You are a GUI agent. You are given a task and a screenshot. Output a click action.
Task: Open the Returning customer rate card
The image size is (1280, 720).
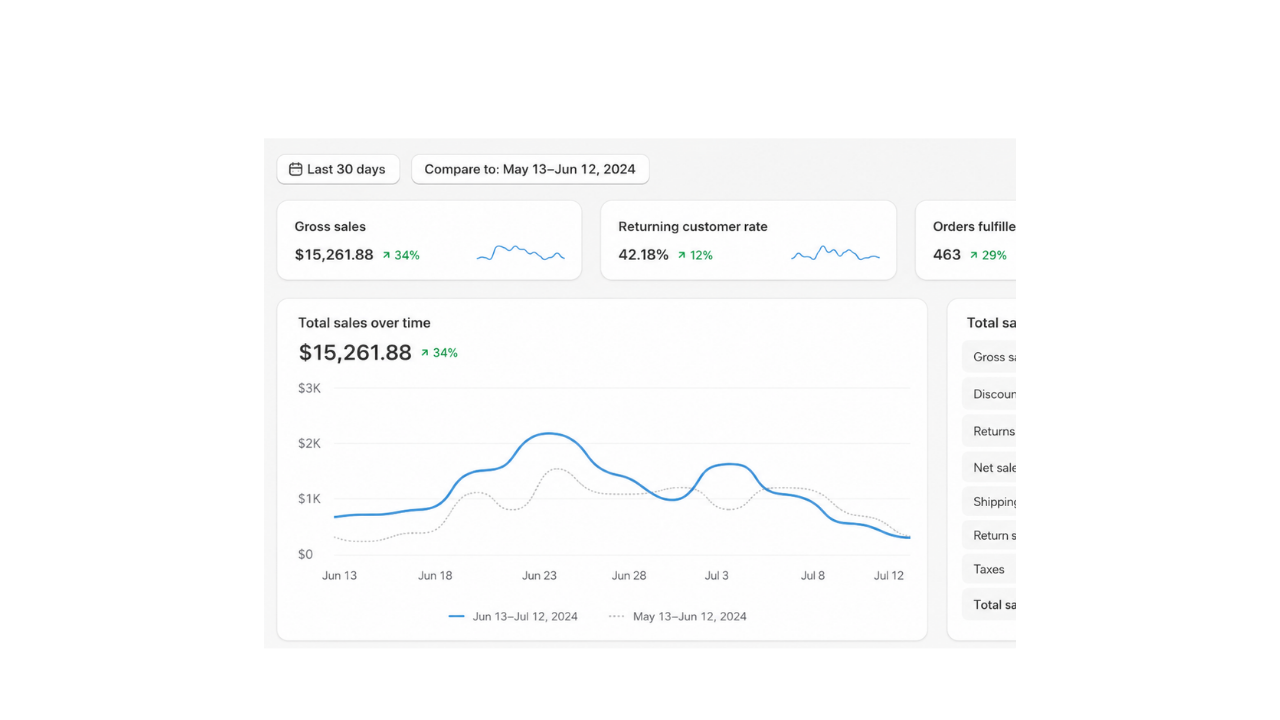pos(748,240)
